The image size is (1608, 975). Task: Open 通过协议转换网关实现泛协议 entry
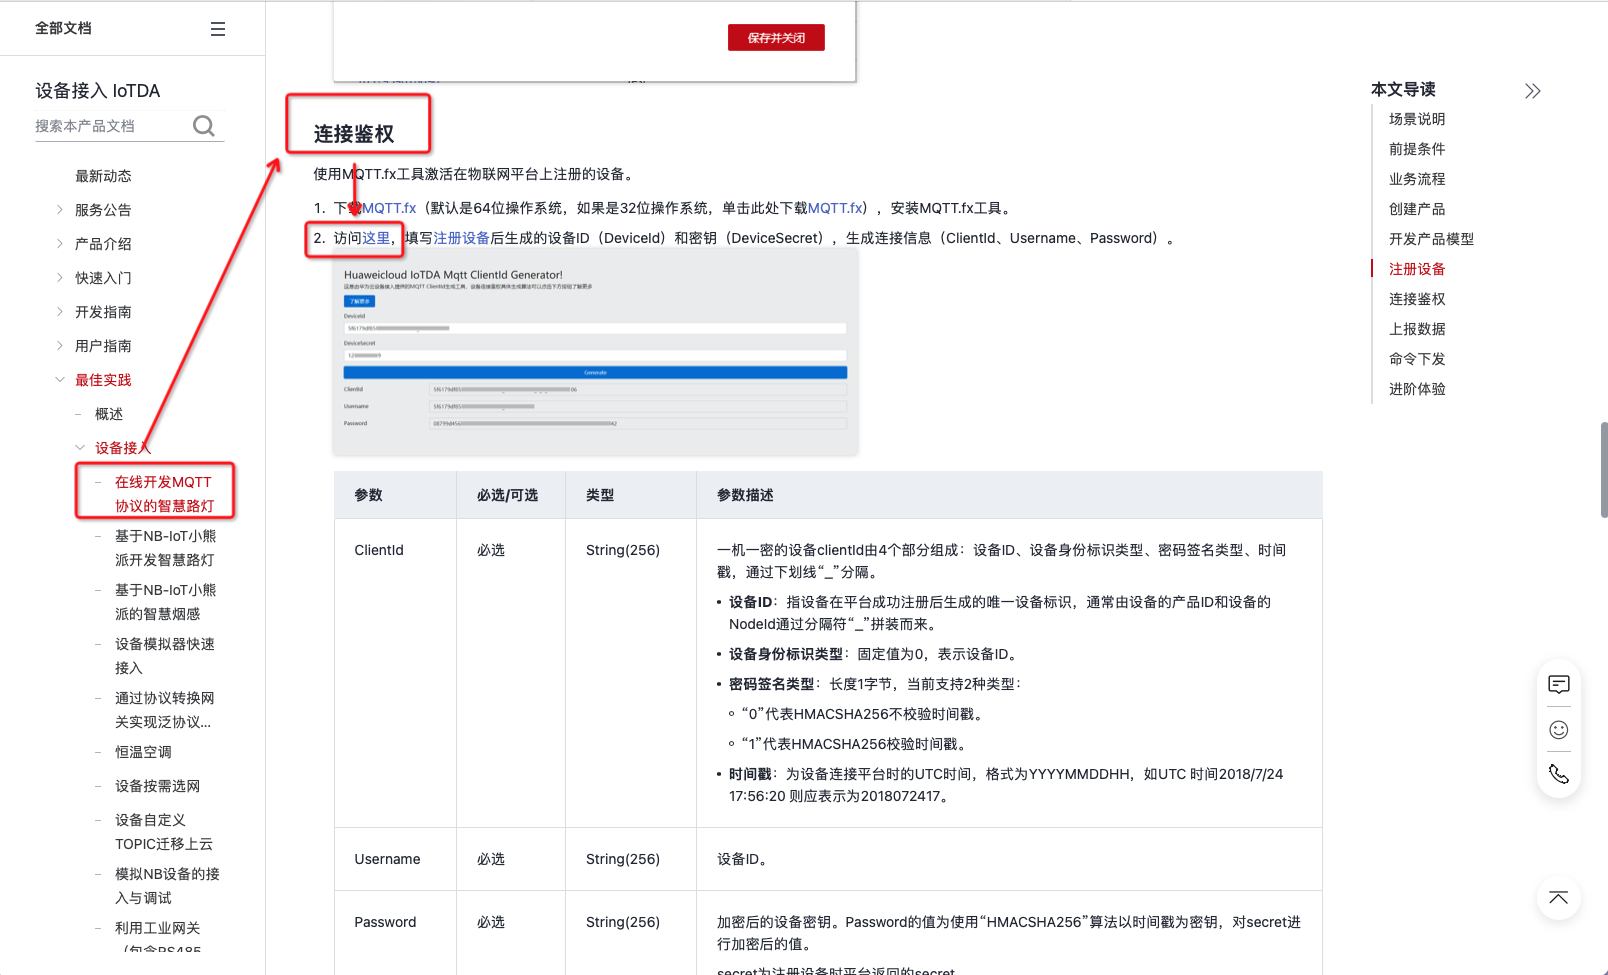point(165,710)
